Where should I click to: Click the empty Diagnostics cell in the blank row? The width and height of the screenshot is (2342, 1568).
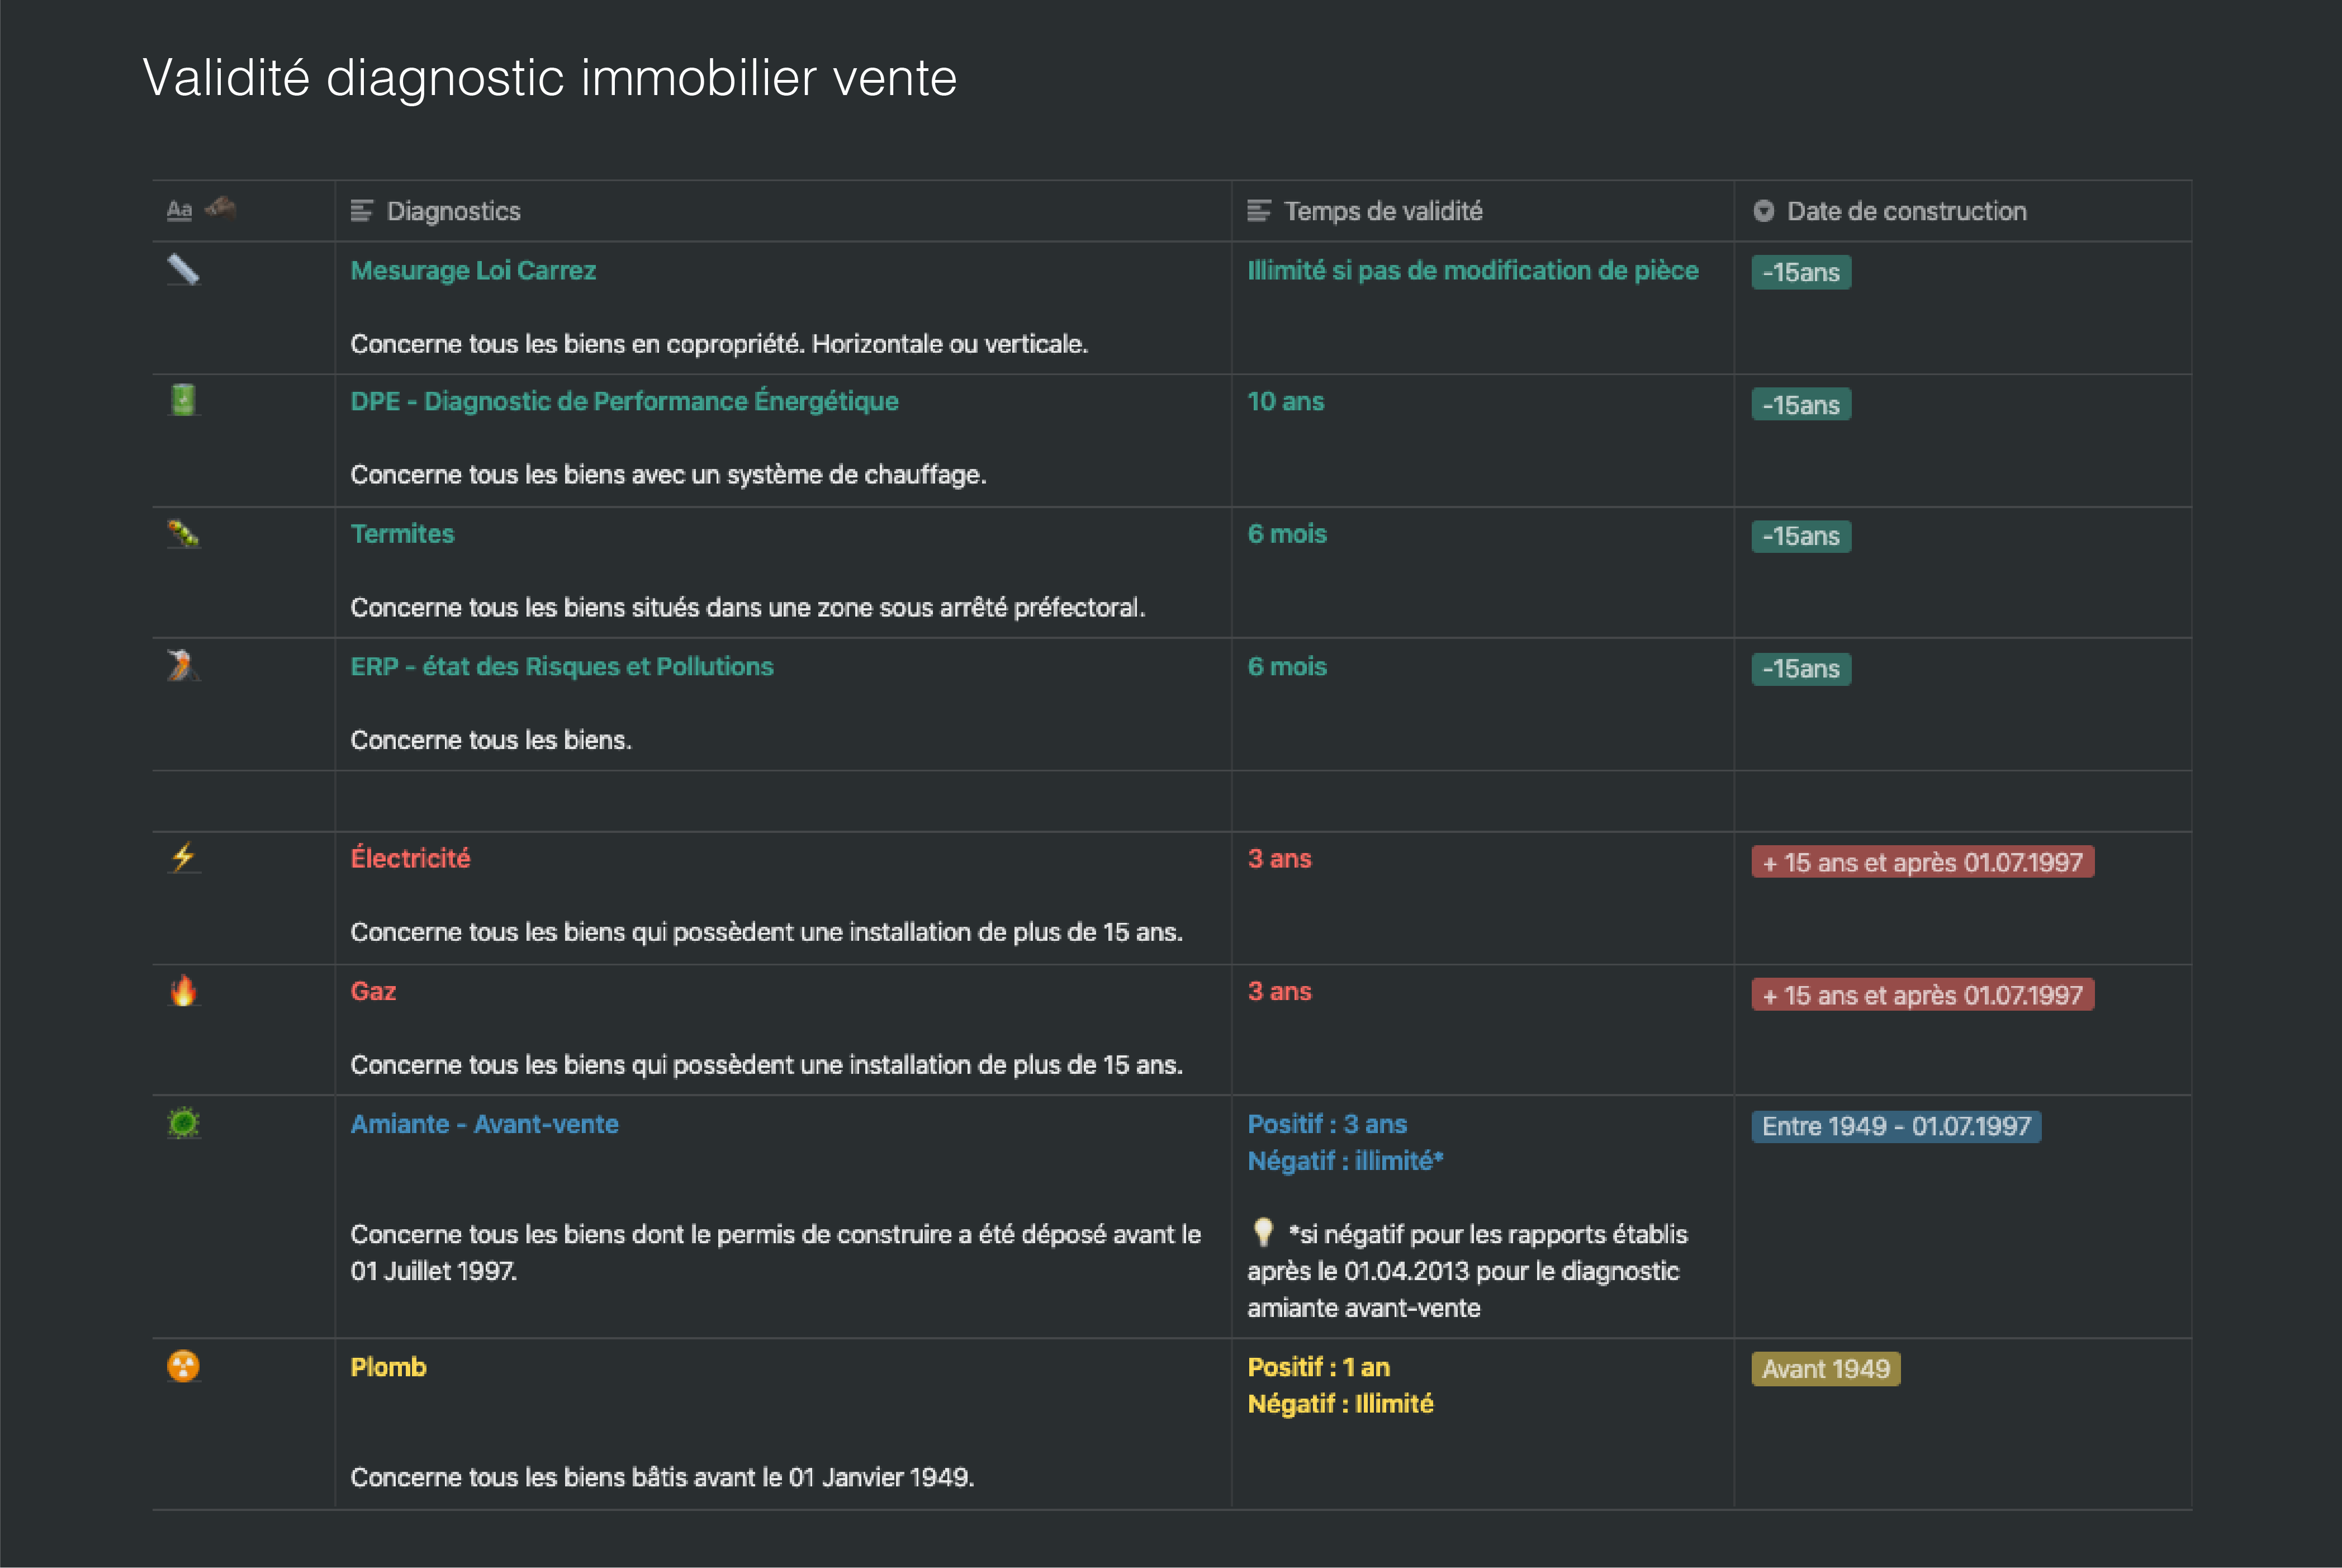[x=783, y=801]
